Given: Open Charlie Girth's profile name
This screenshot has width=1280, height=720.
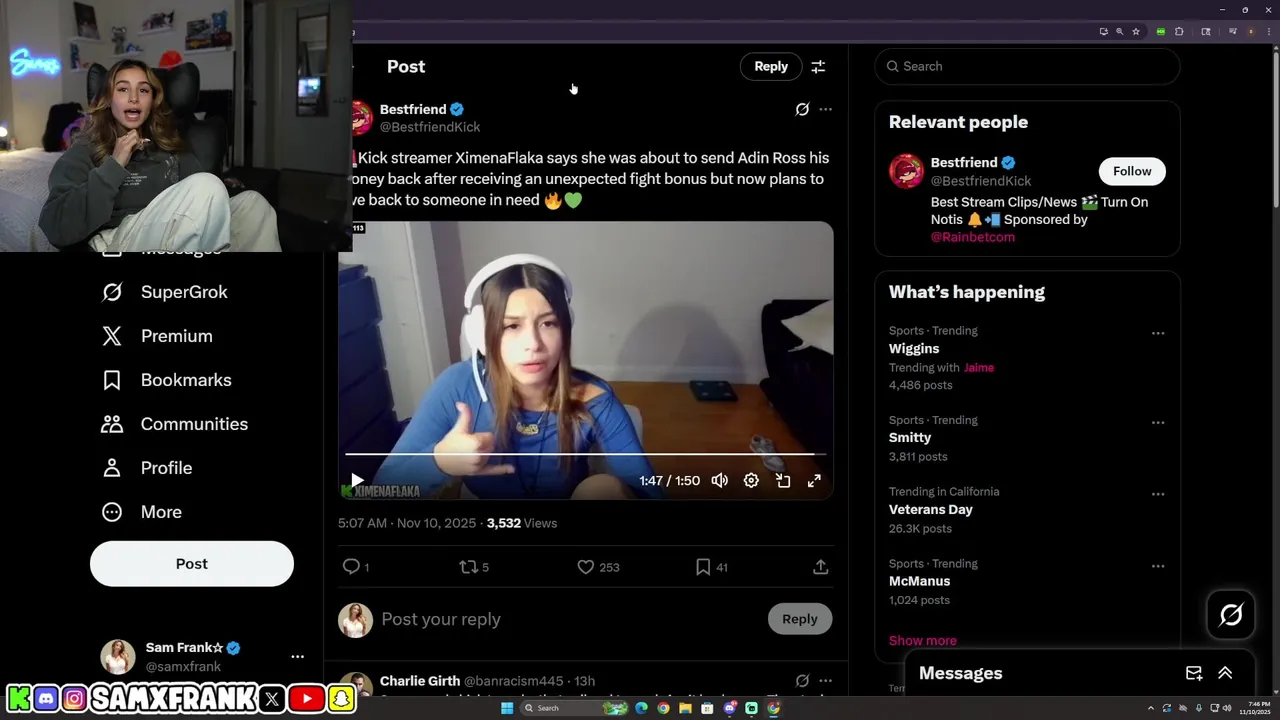Looking at the screenshot, I should (x=420, y=681).
